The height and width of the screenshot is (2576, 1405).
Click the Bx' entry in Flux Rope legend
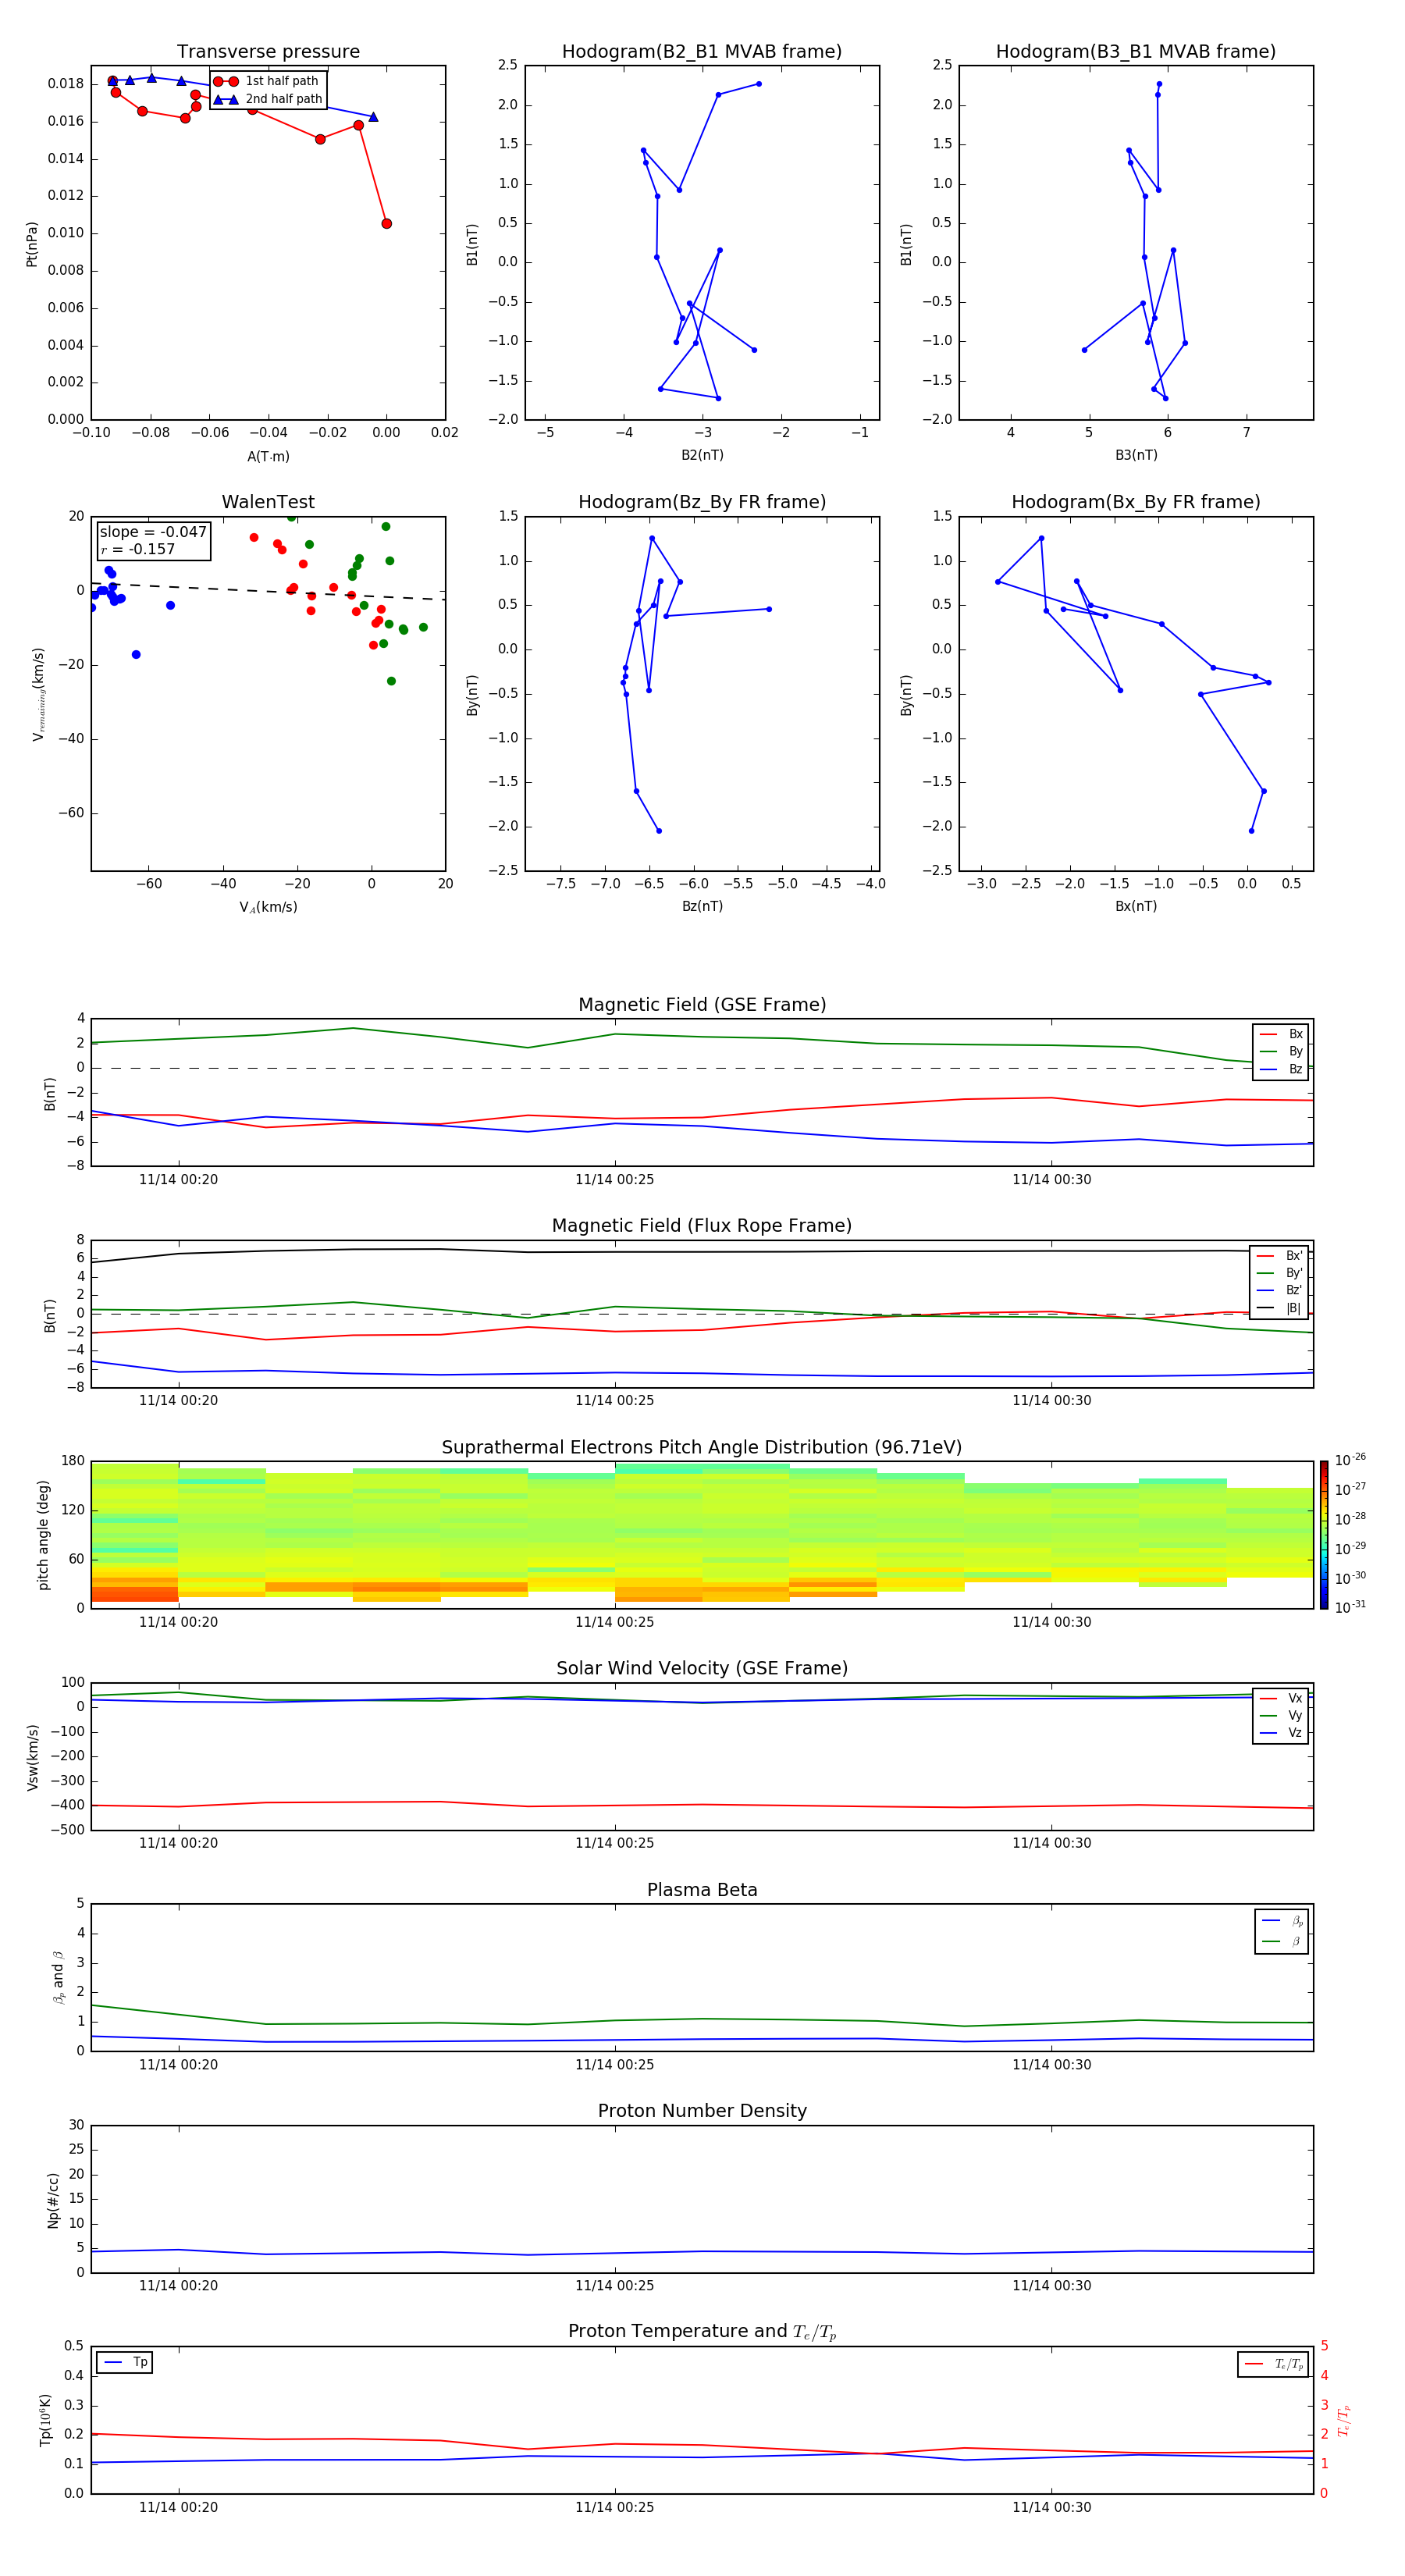tap(1280, 1256)
